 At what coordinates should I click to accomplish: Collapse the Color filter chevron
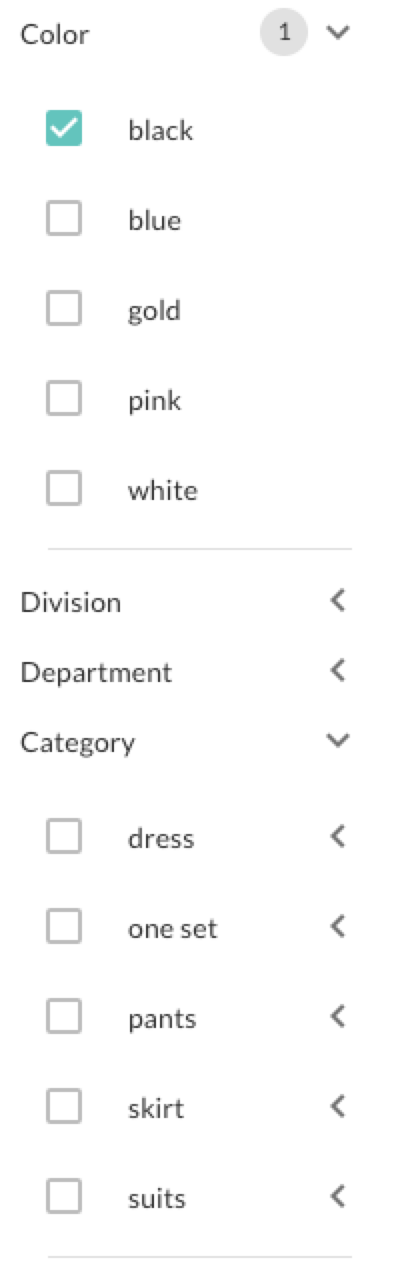tap(339, 33)
